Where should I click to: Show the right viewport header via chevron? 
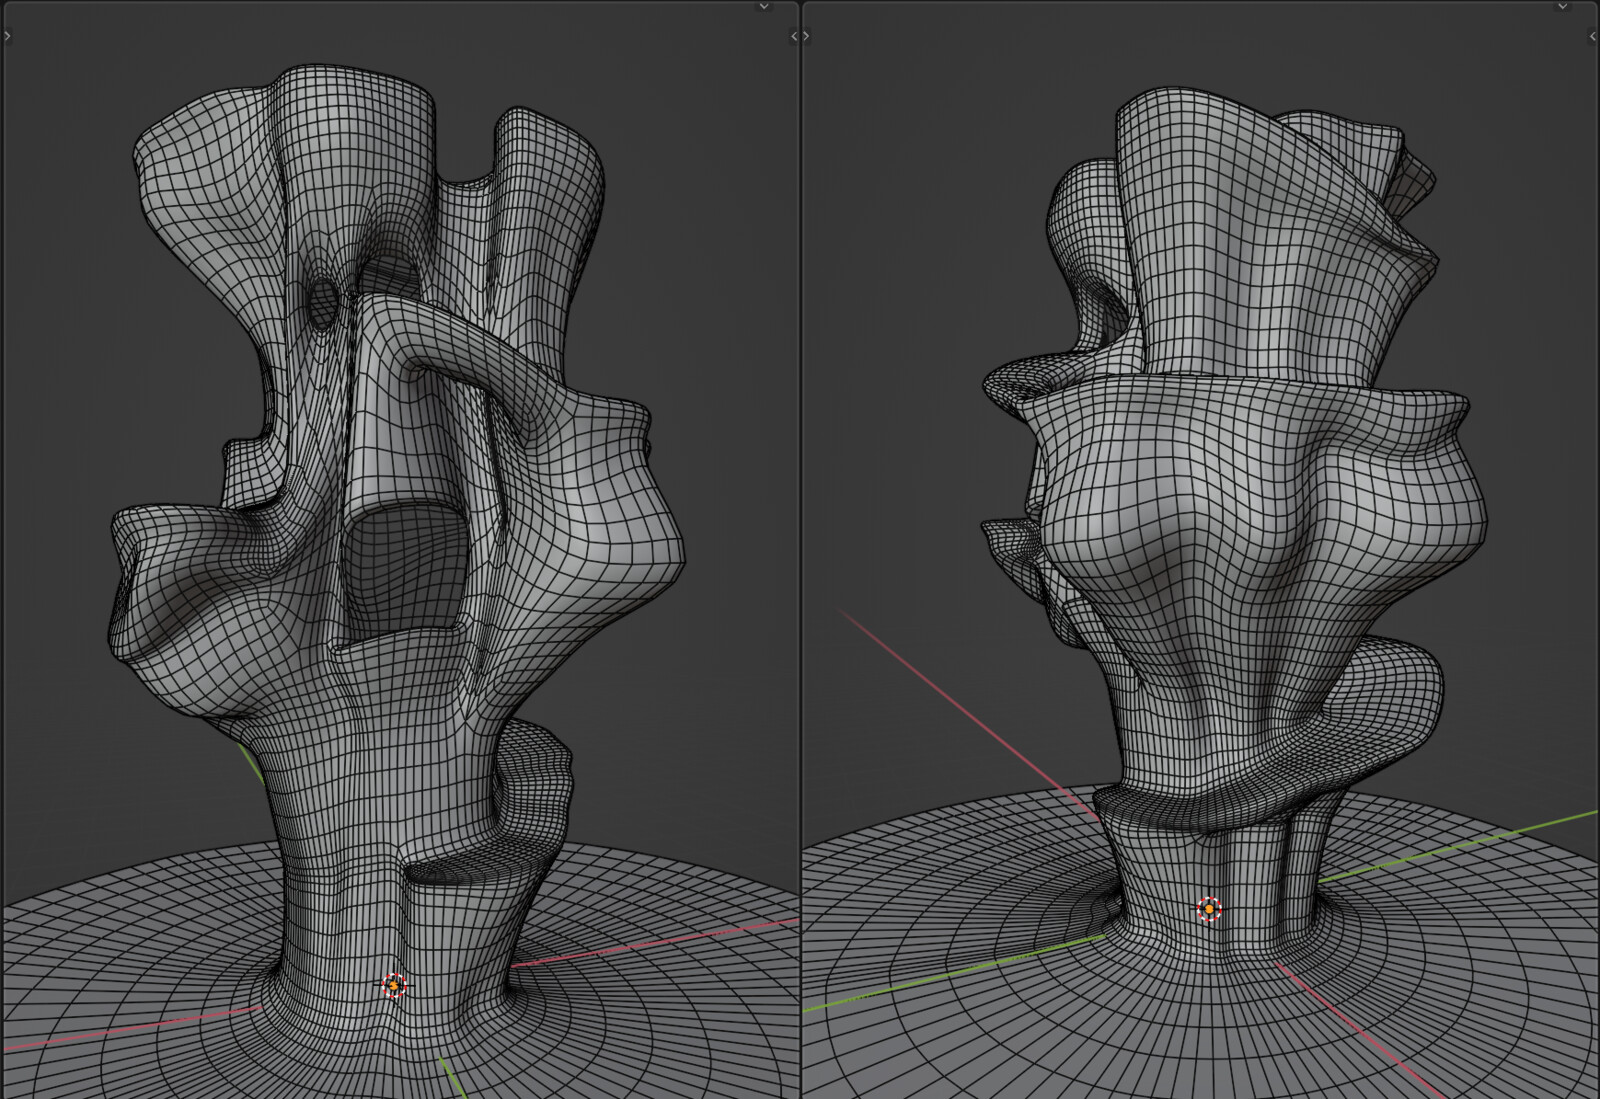[1563, 6]
